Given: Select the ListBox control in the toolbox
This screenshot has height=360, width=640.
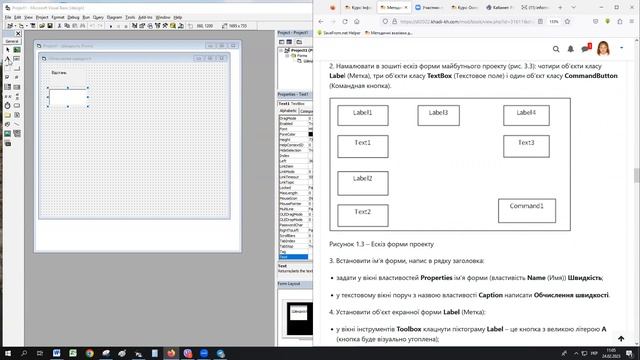Looking at the screenshot, I should click(17, 87).
